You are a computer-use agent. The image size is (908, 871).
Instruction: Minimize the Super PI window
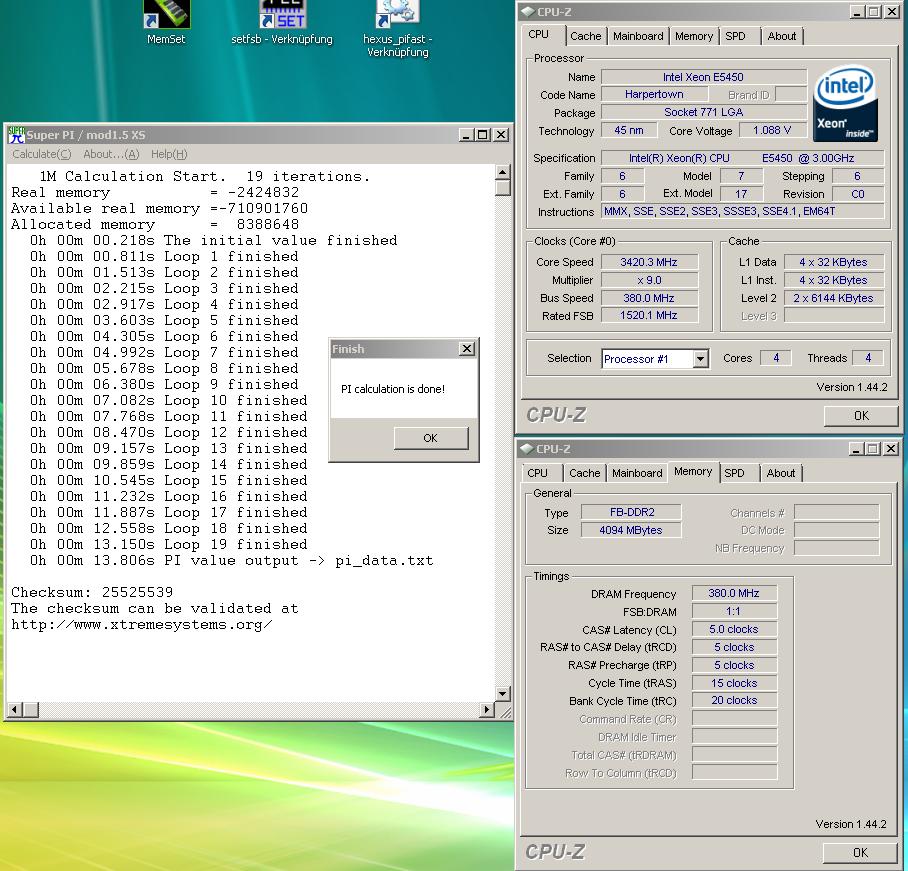pyautogui.click(x=467, y=135)
